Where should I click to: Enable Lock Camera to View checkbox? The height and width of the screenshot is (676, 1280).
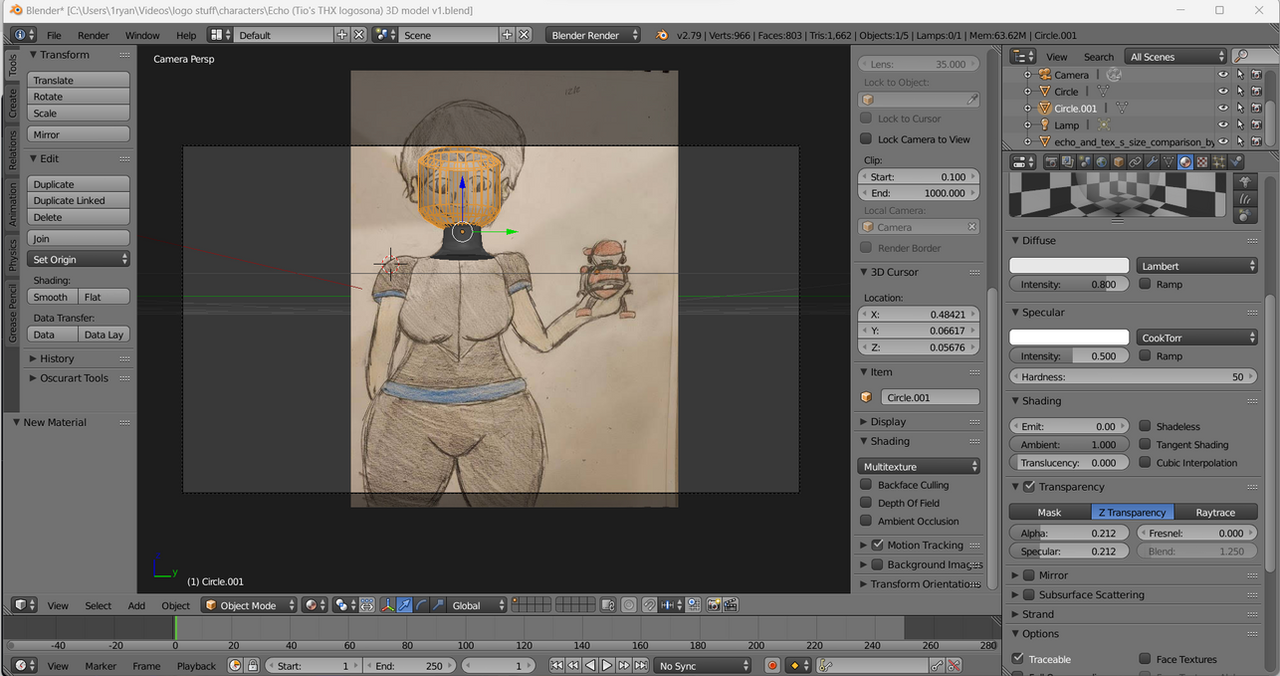[866, 139]
